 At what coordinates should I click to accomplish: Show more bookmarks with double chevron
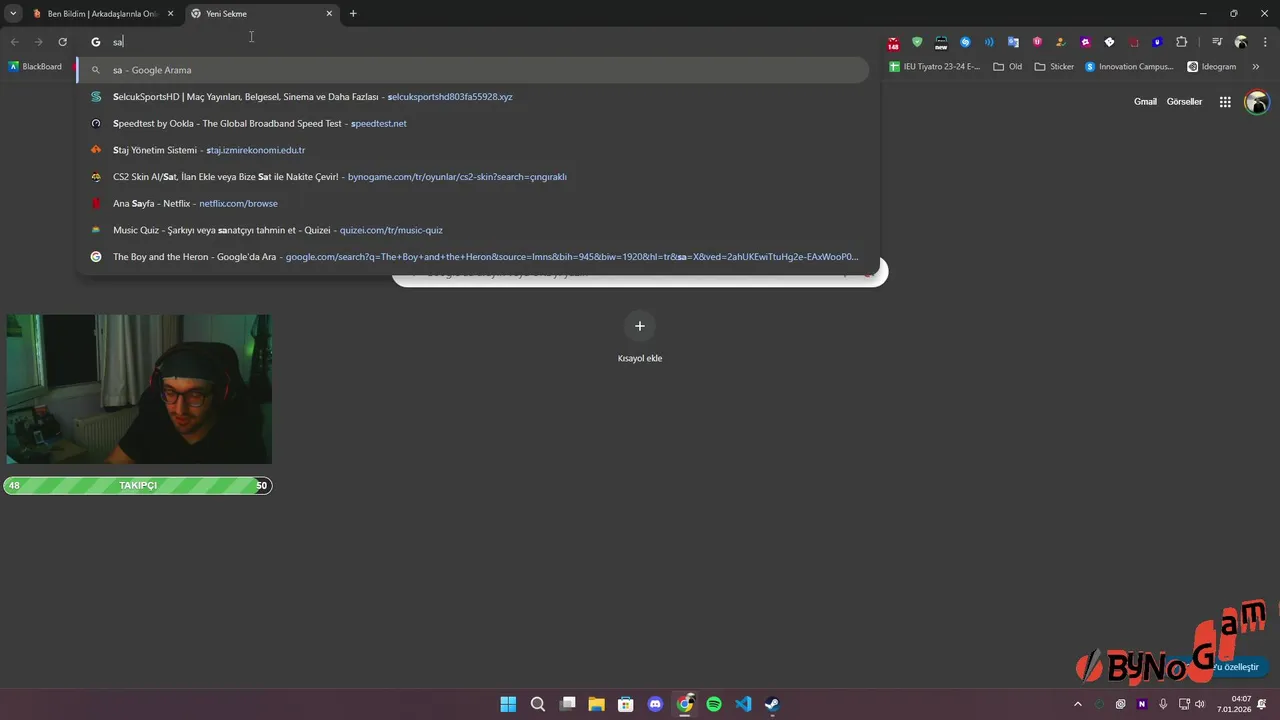1256,67
